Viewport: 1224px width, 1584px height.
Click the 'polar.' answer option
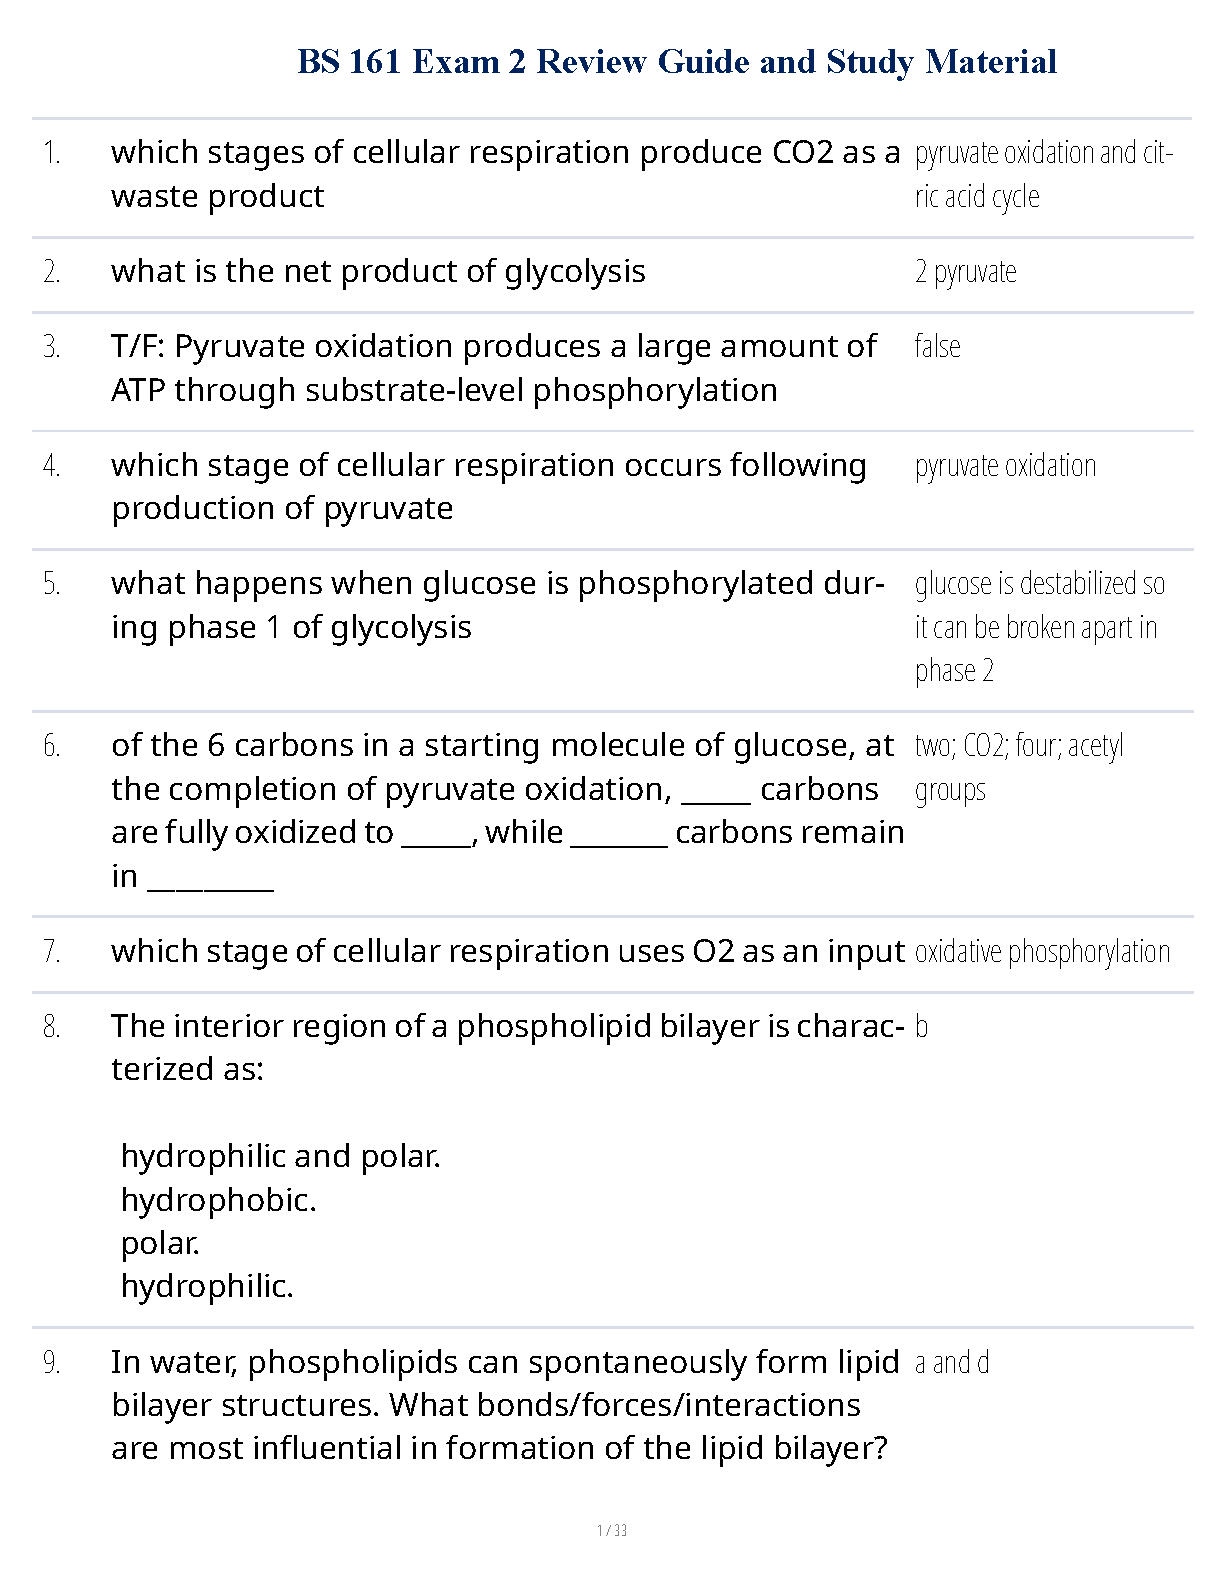(x=160, y=1244)
